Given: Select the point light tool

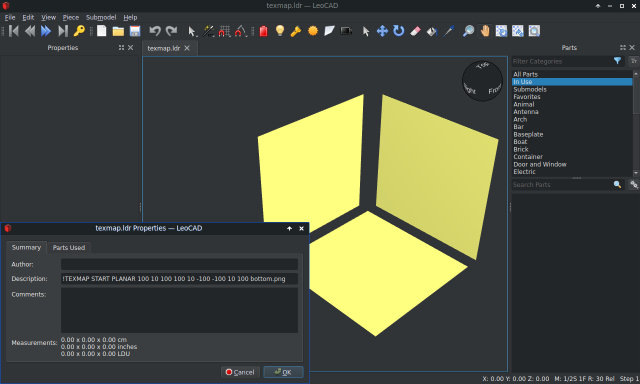Looking at the screenshot, I should [280, 31].
